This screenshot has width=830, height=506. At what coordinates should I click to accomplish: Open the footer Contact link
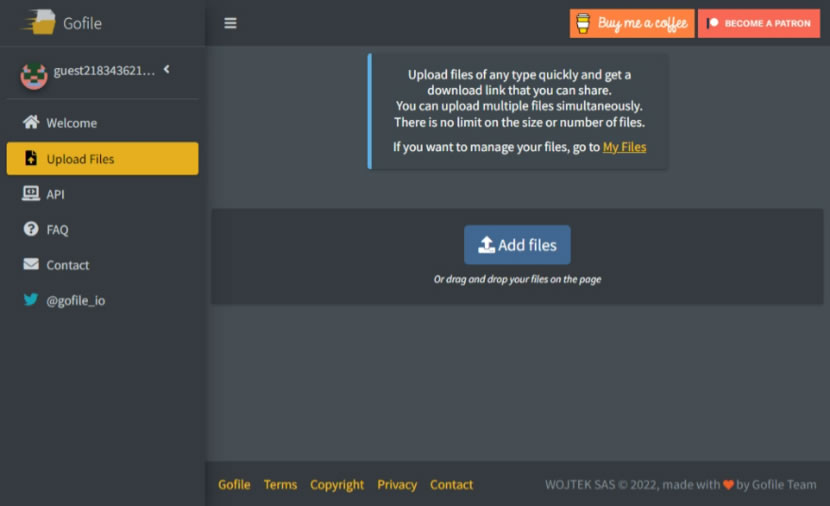[452, 484]
